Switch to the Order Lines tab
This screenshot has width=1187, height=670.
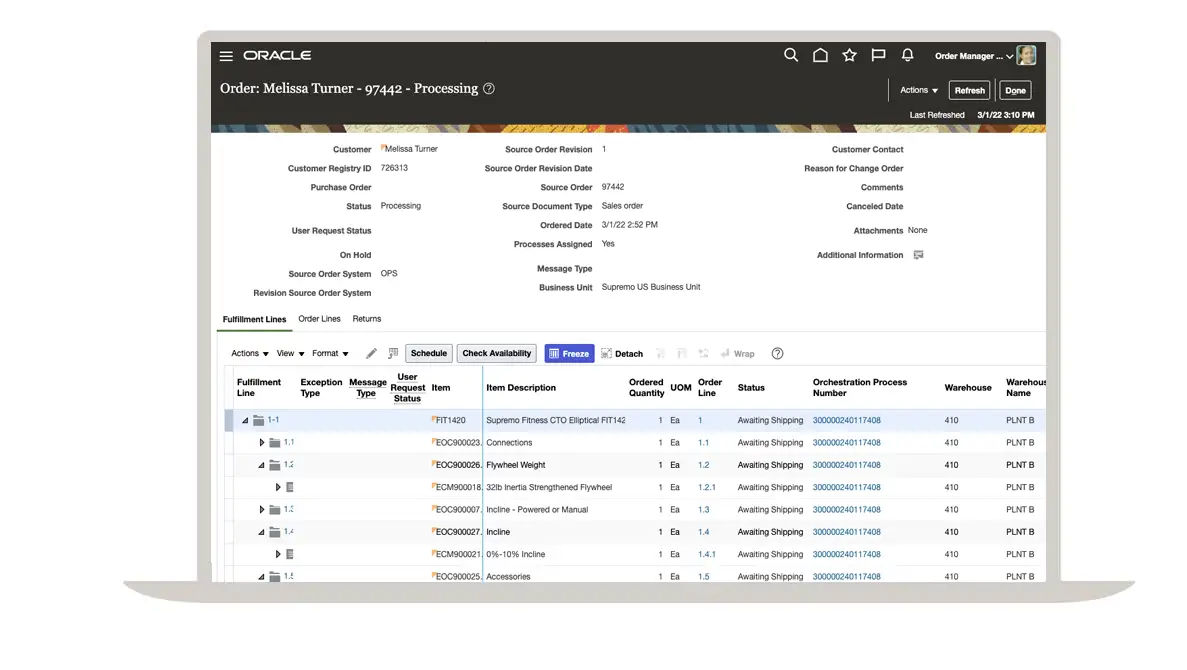coord(319,319)
